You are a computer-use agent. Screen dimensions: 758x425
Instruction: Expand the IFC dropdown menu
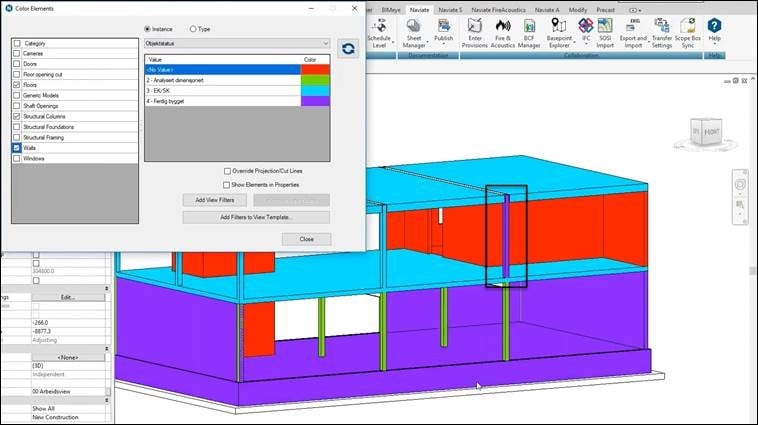[587, 28]
